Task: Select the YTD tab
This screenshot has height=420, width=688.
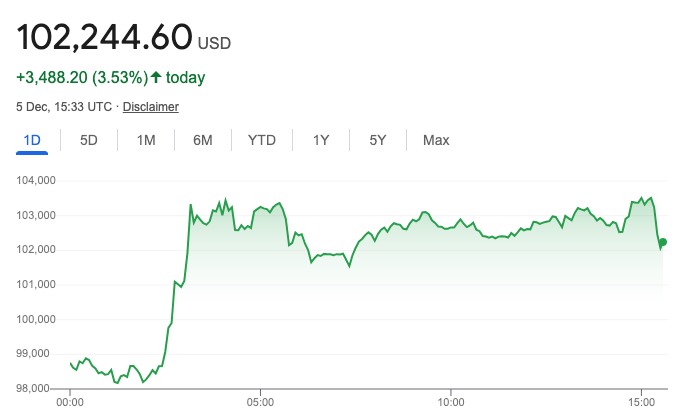Action: (262, 140)
